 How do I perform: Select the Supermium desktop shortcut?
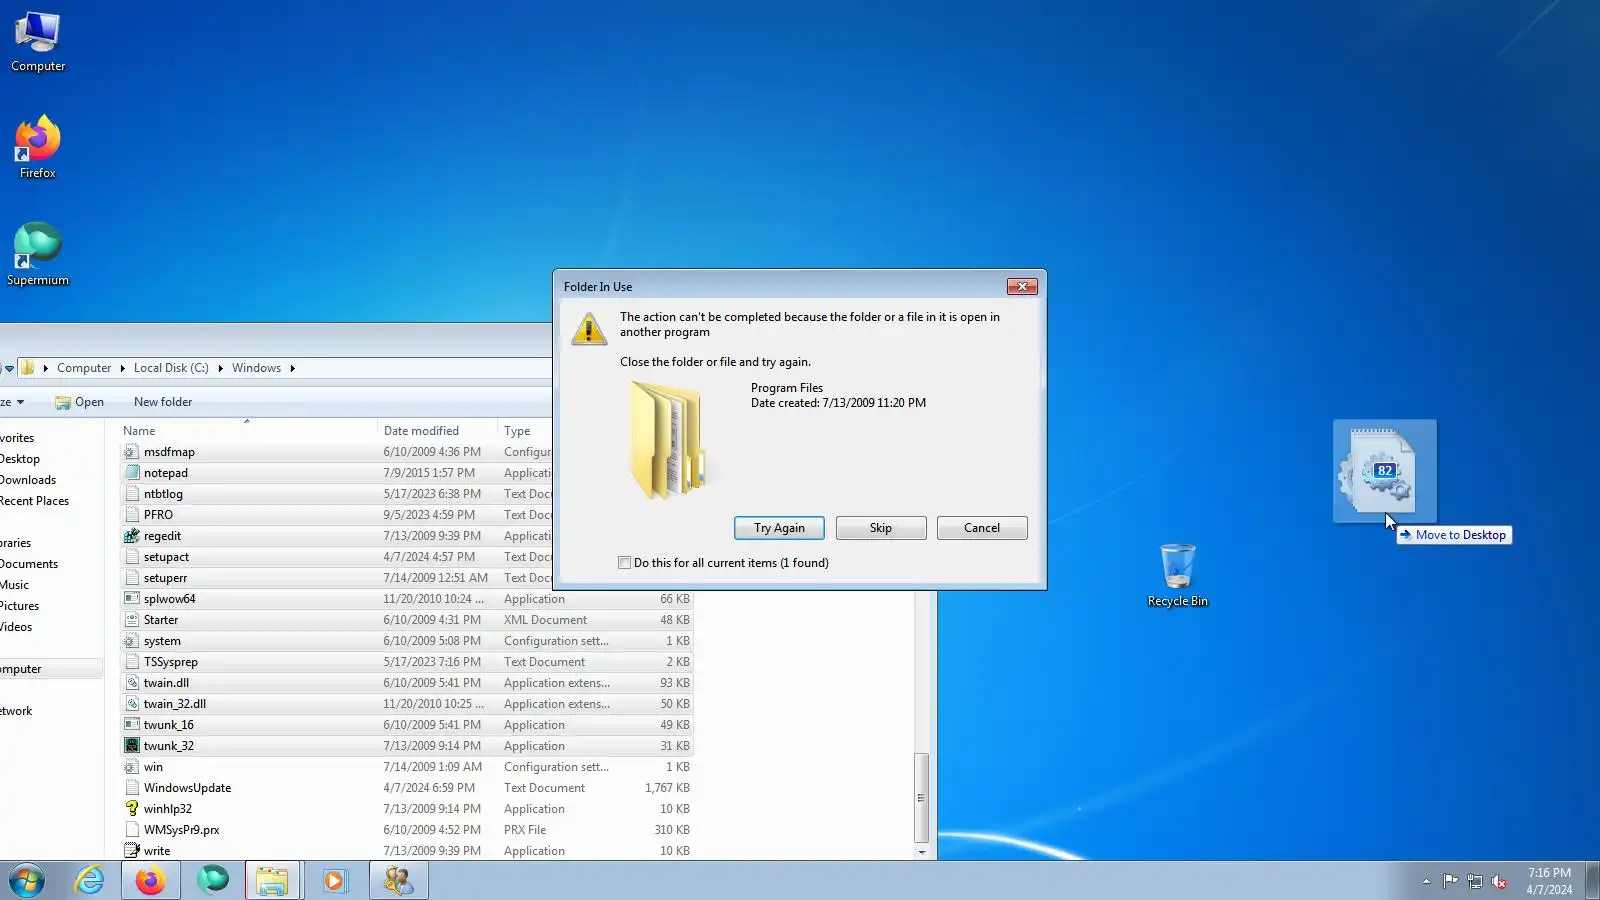(38, 255)
